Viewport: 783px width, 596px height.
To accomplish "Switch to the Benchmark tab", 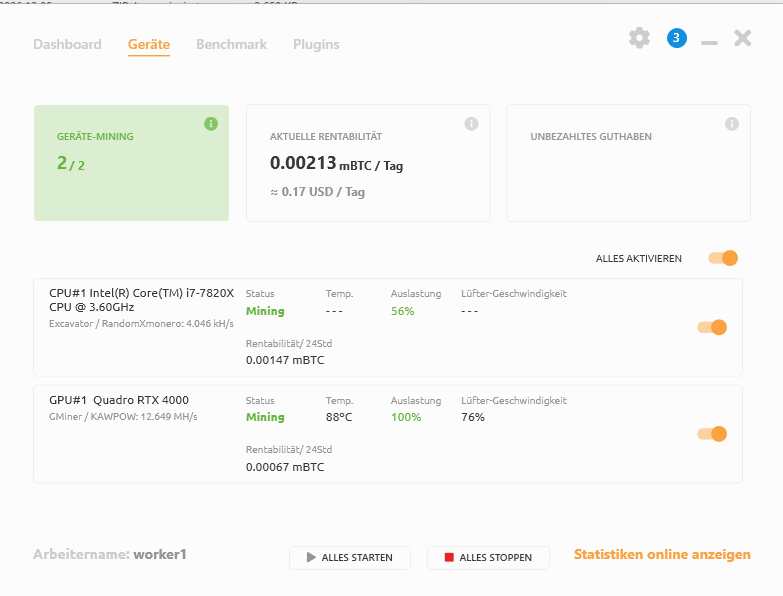I will point(231,45).
